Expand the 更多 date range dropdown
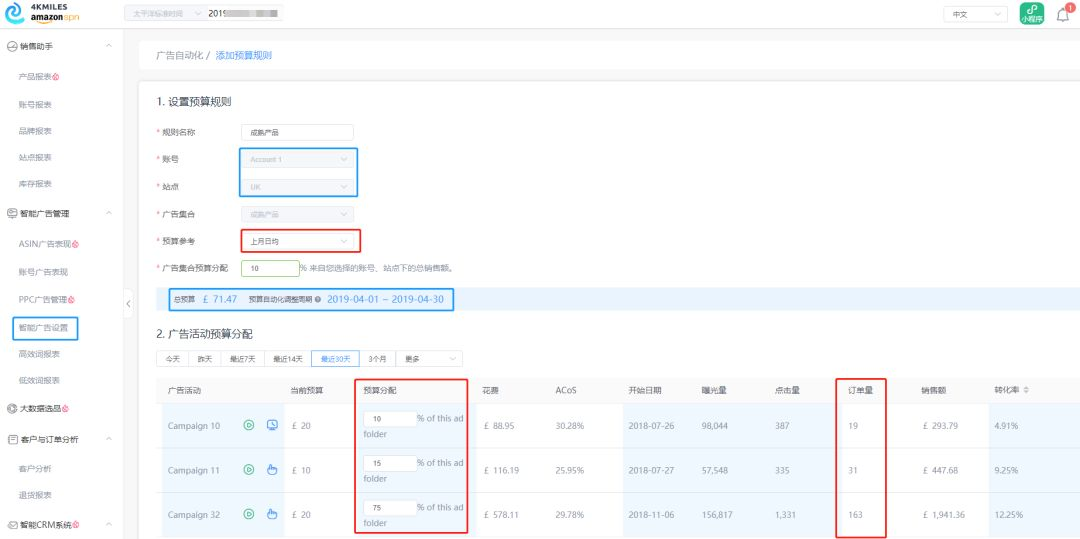Image resolution: width=1080 pixels, height=539 pixels. pyautogui.click(x=428, y=359)
